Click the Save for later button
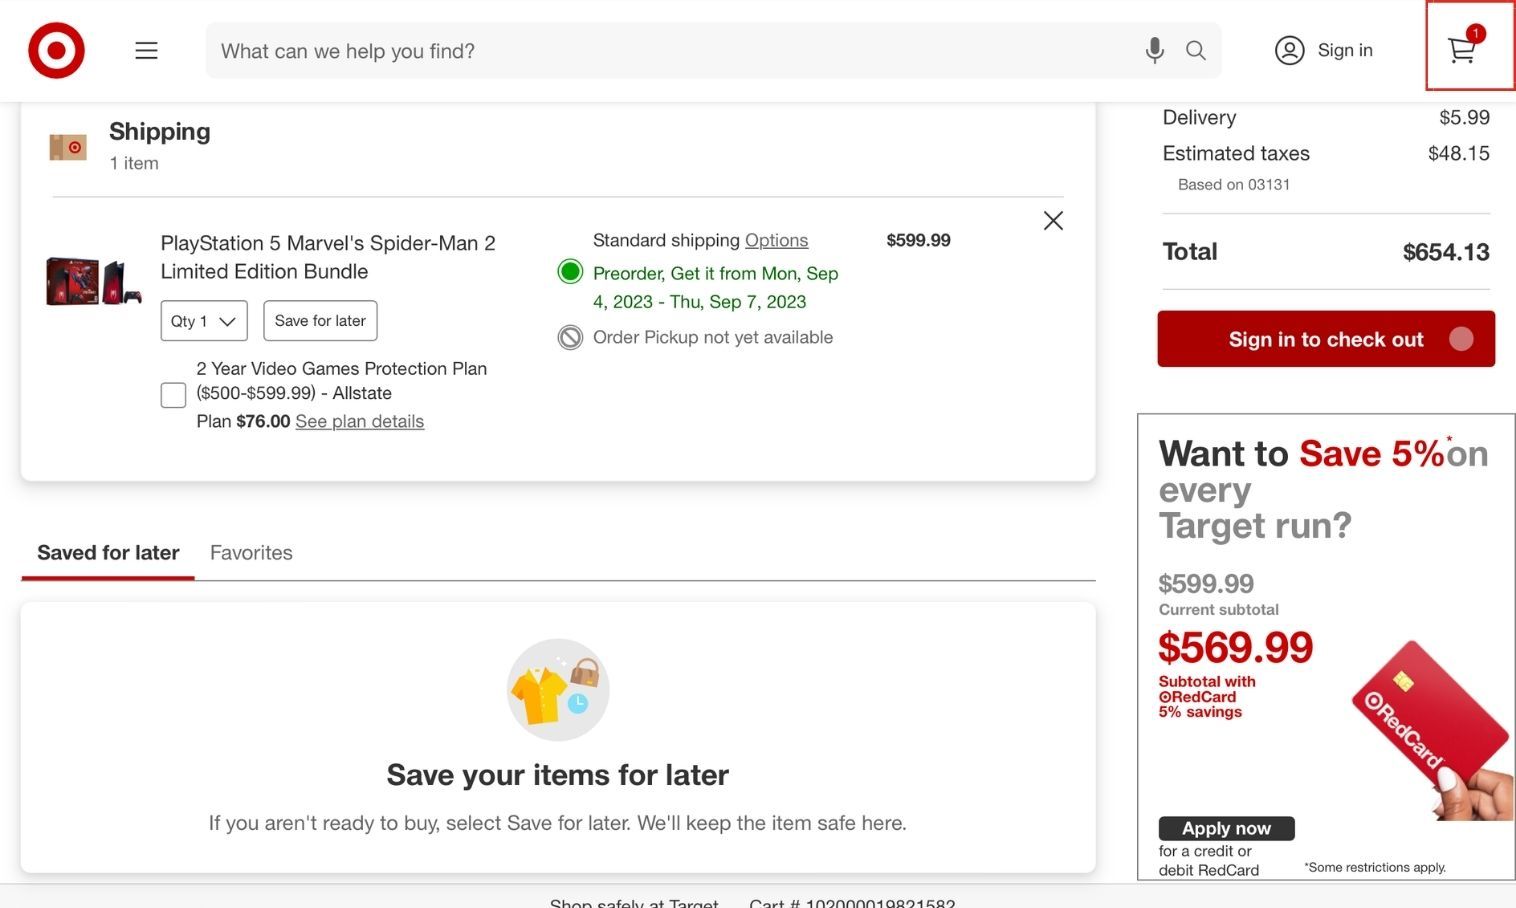The width and height of the screenshot is (1516, 908). (x=320, y=321)
